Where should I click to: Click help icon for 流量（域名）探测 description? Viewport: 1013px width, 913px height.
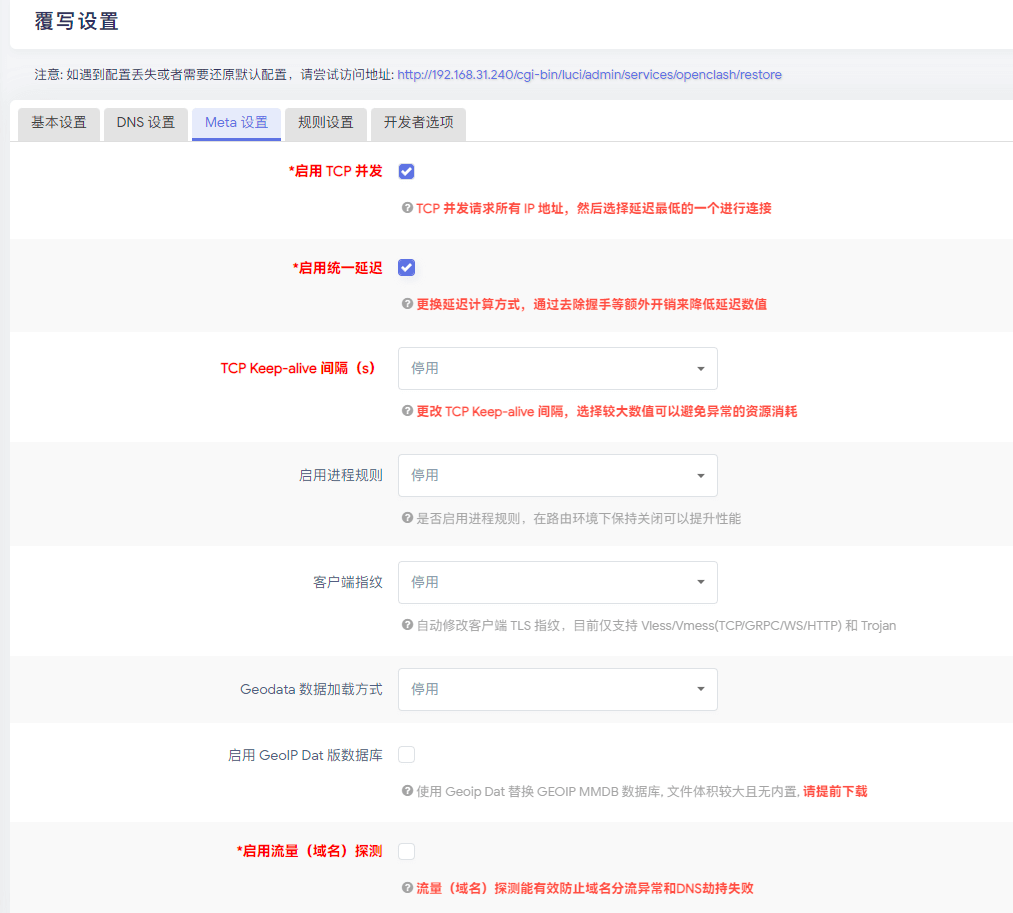pyautogui.click(x=407, y=888)
